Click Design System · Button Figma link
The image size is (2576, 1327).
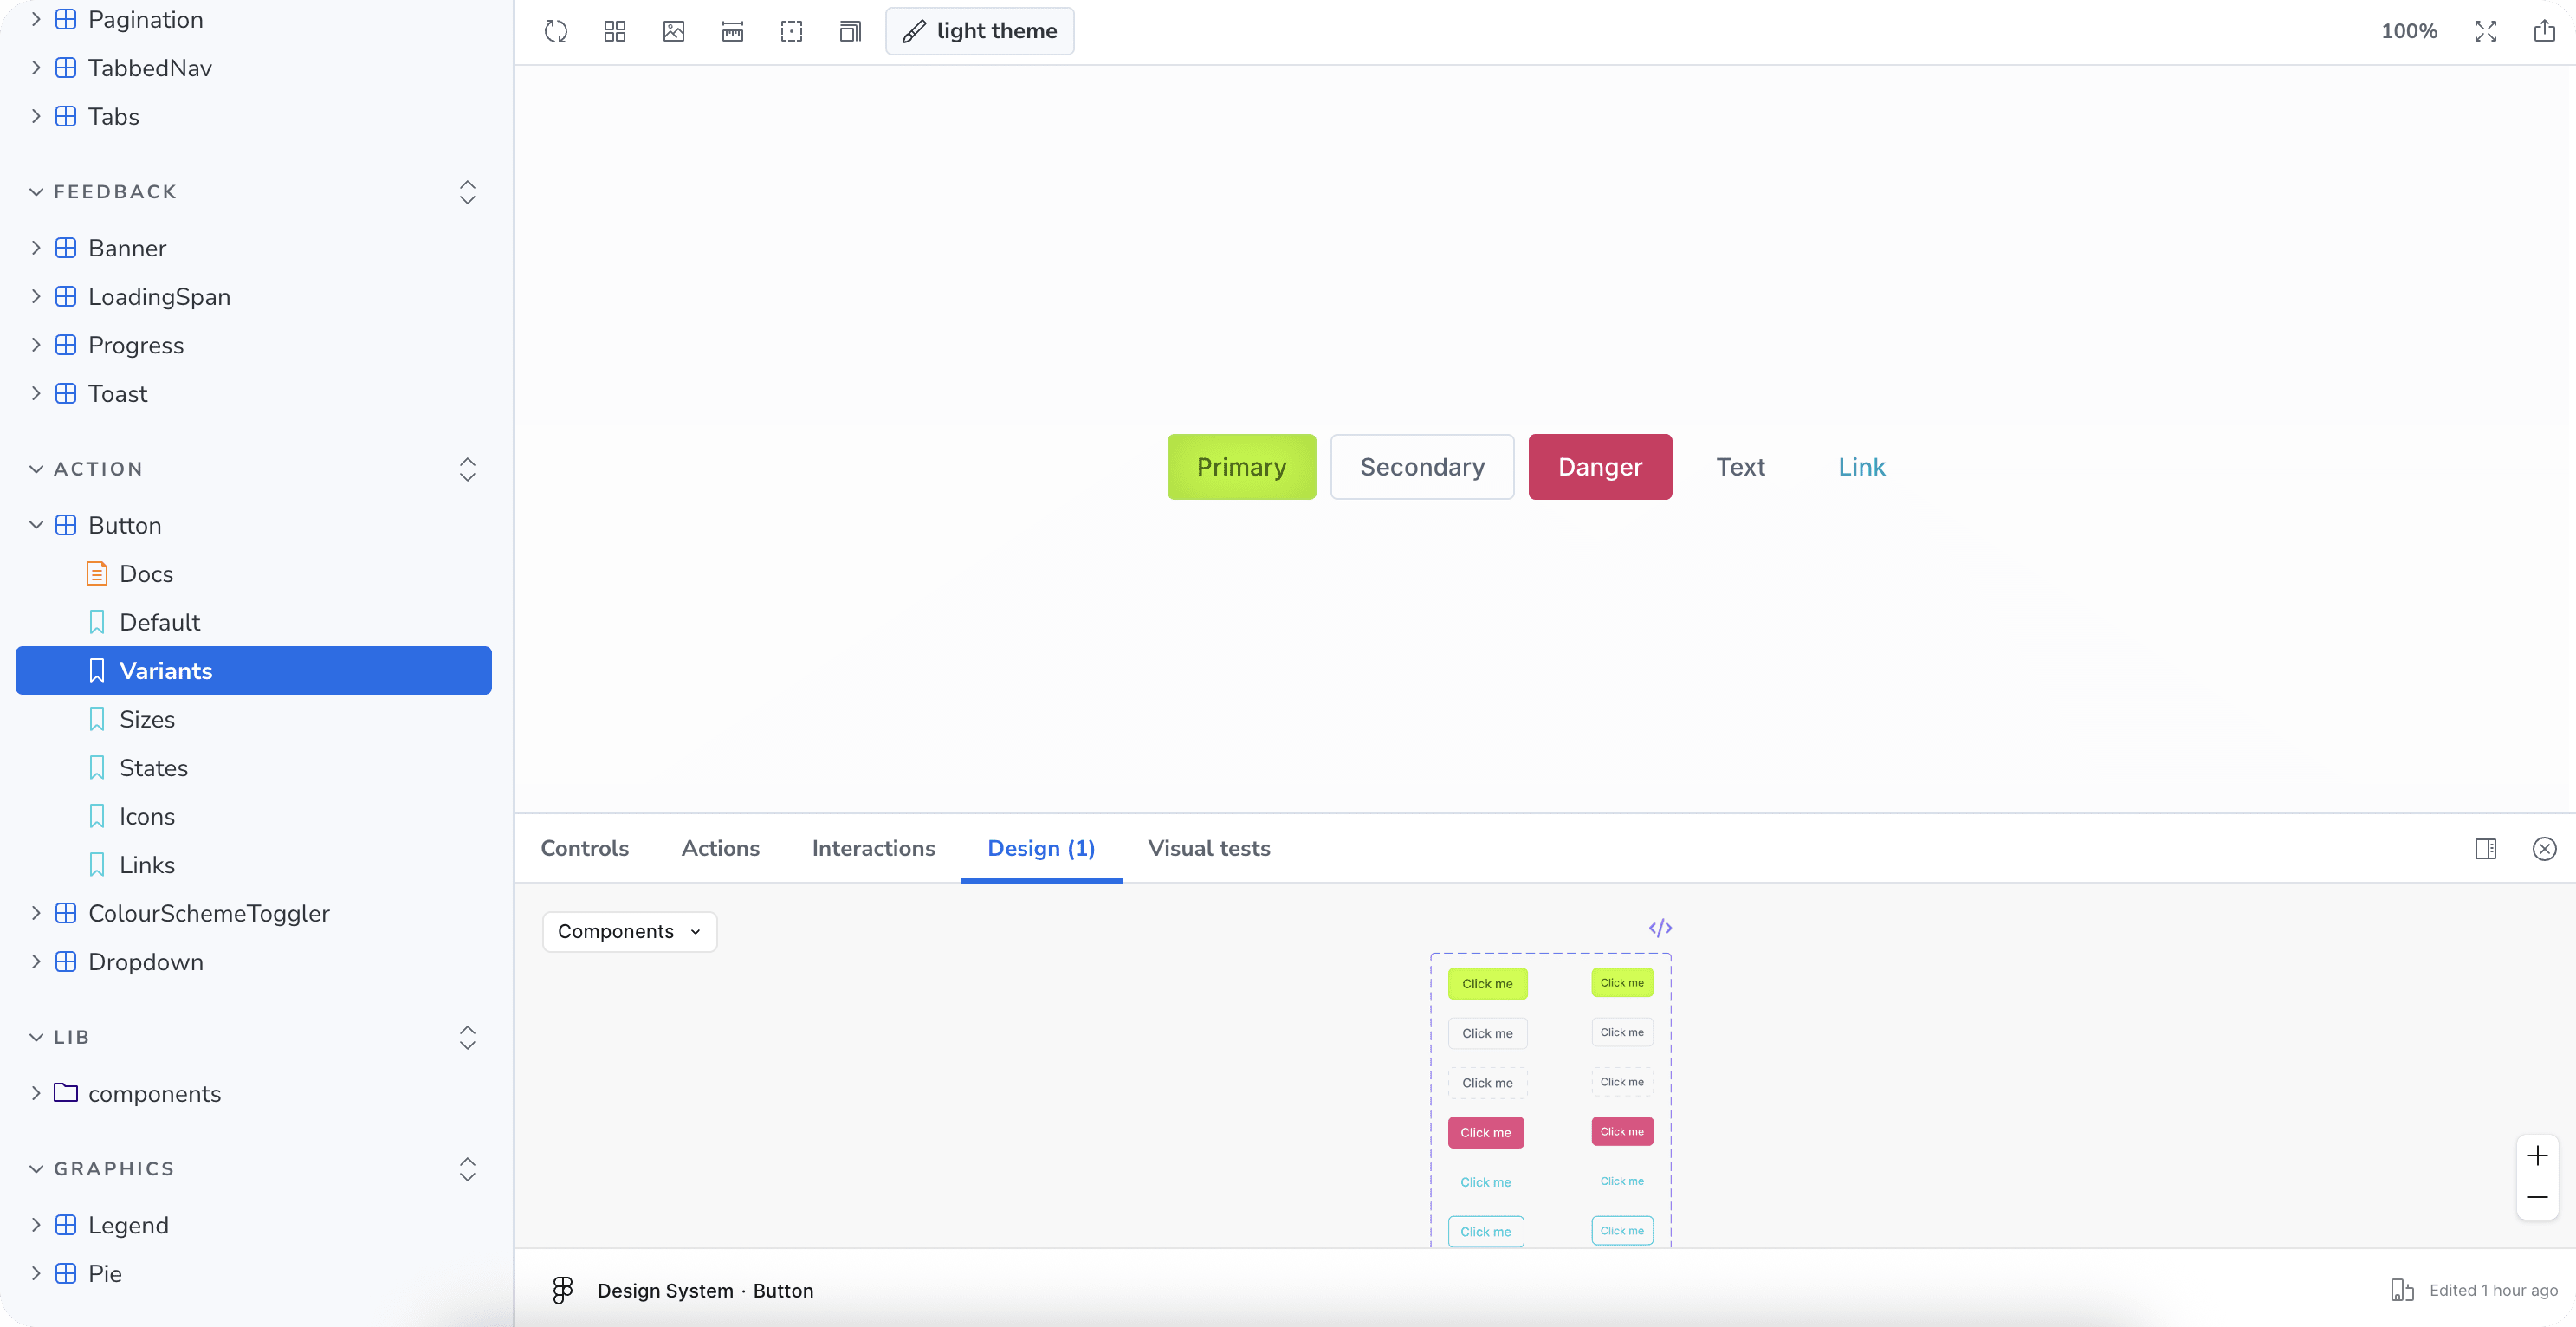pos(705,1290)
